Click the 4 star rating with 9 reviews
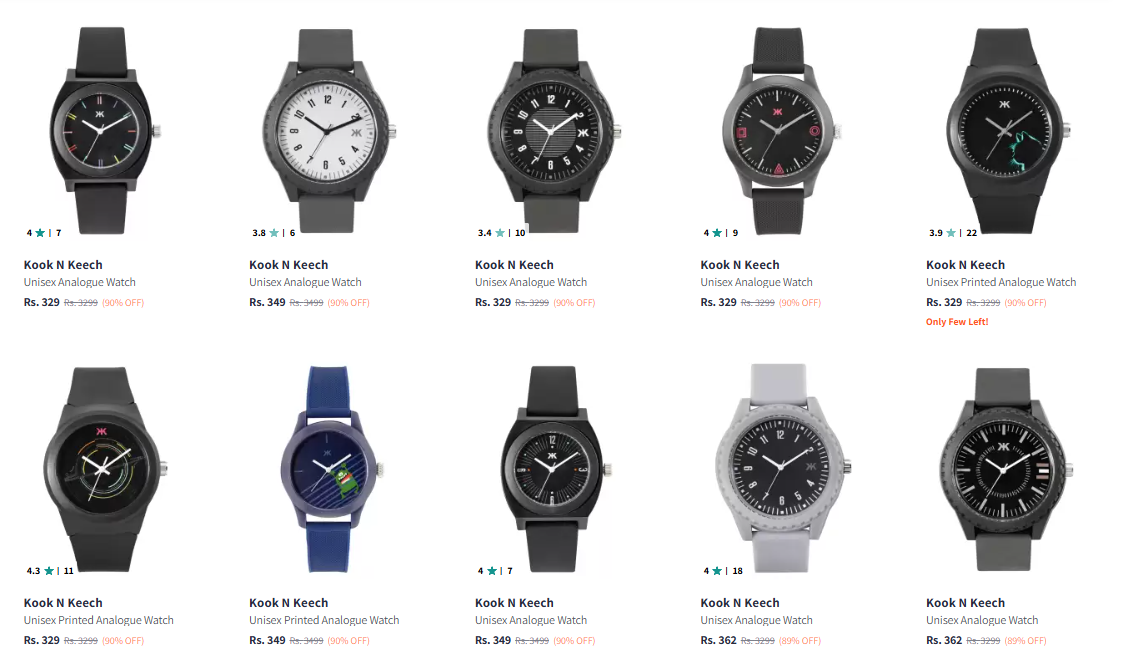1133x660 pixels. click(720, 233)
